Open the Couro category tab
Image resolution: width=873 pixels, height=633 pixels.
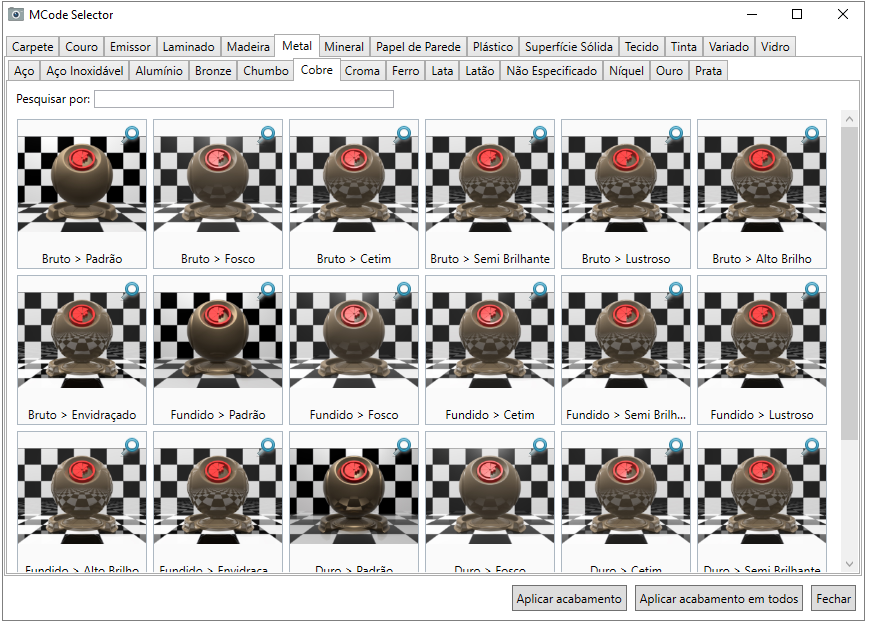click(x=81, y=47)
